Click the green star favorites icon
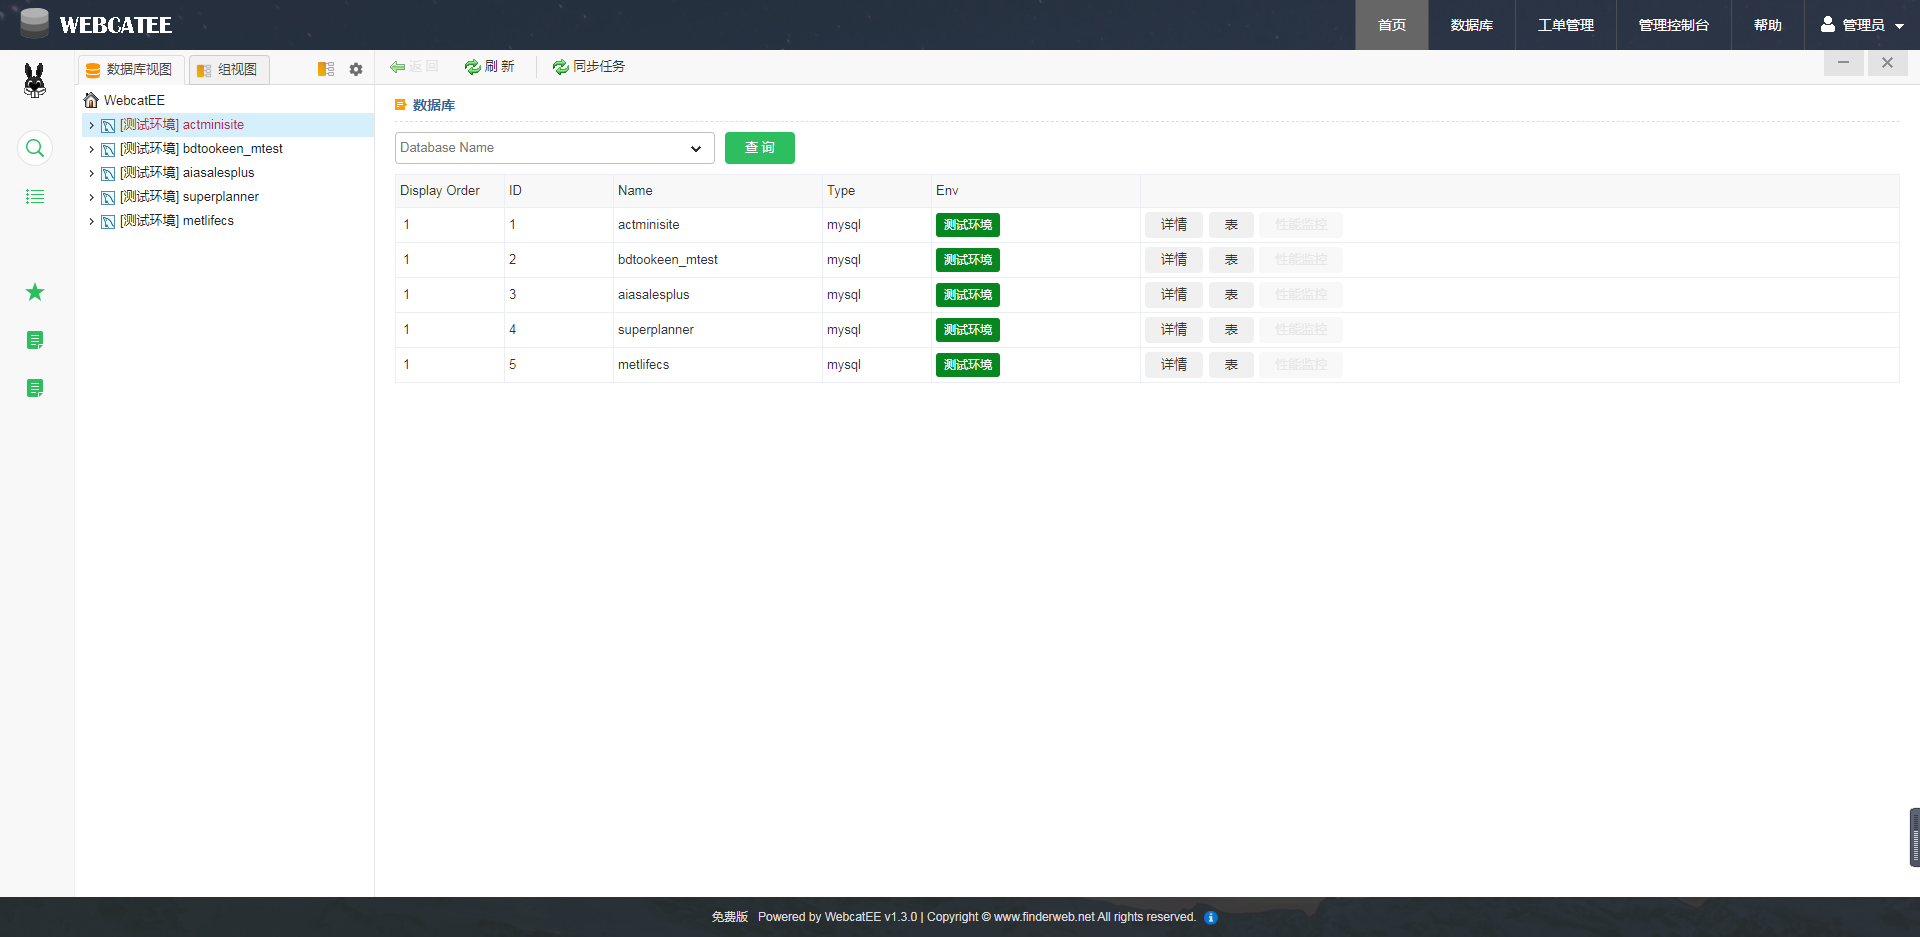Screen dimensions: 1920x937 point(35,292)
